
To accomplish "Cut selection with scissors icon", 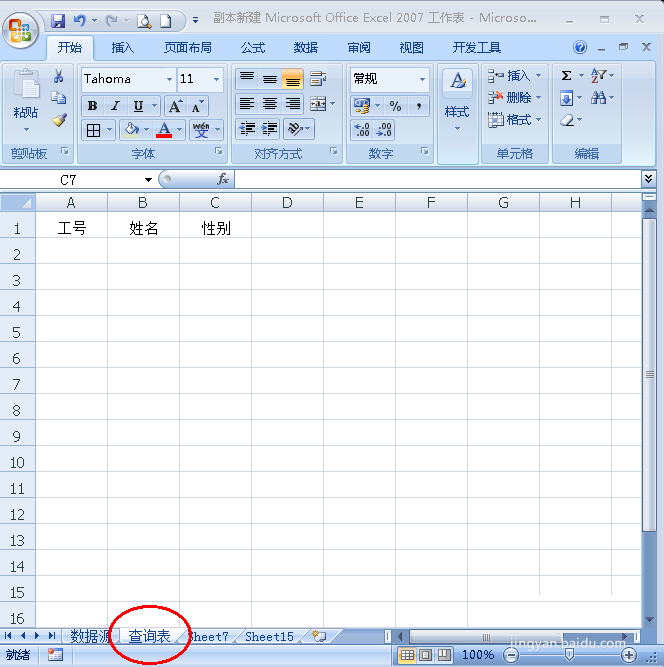I will coord(58,76).
